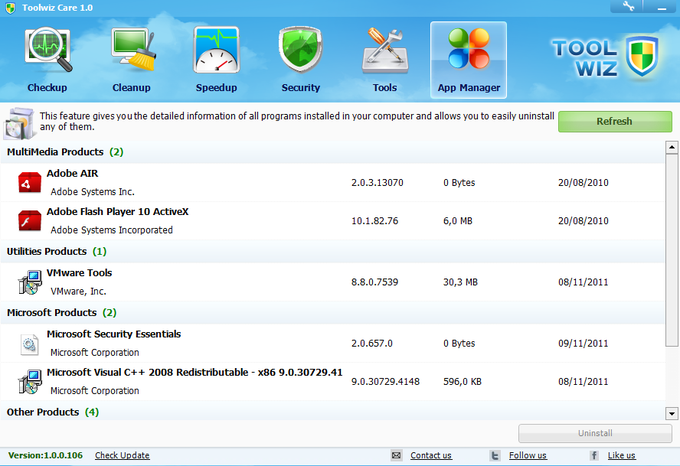Select Microsoft Visual C++ 2008 Redistributable name
The width and height of the screenshot is (680, 466).
[x=194, y=372]
